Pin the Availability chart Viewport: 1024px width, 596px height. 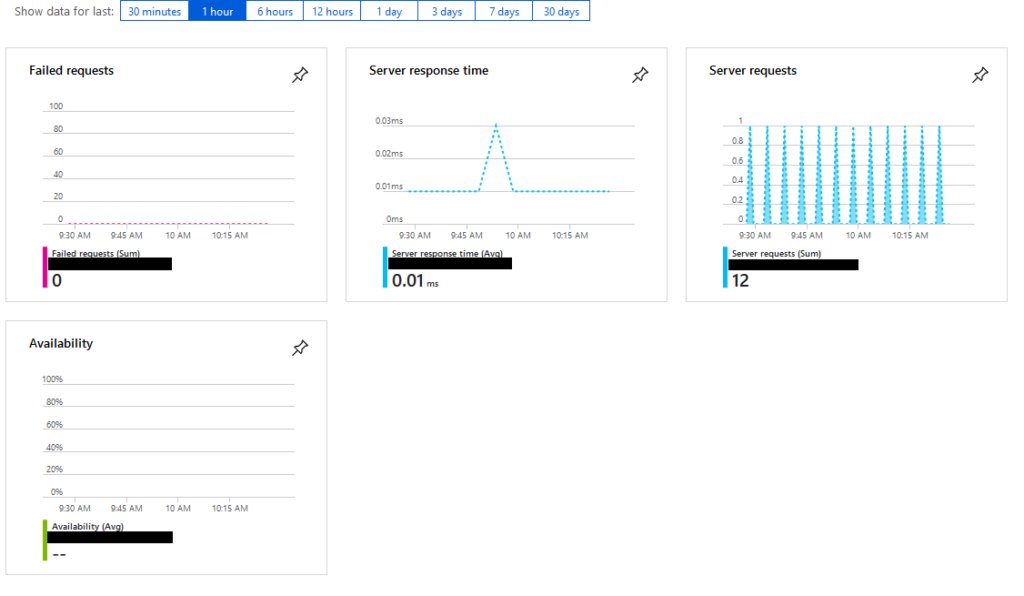point(300,348)
